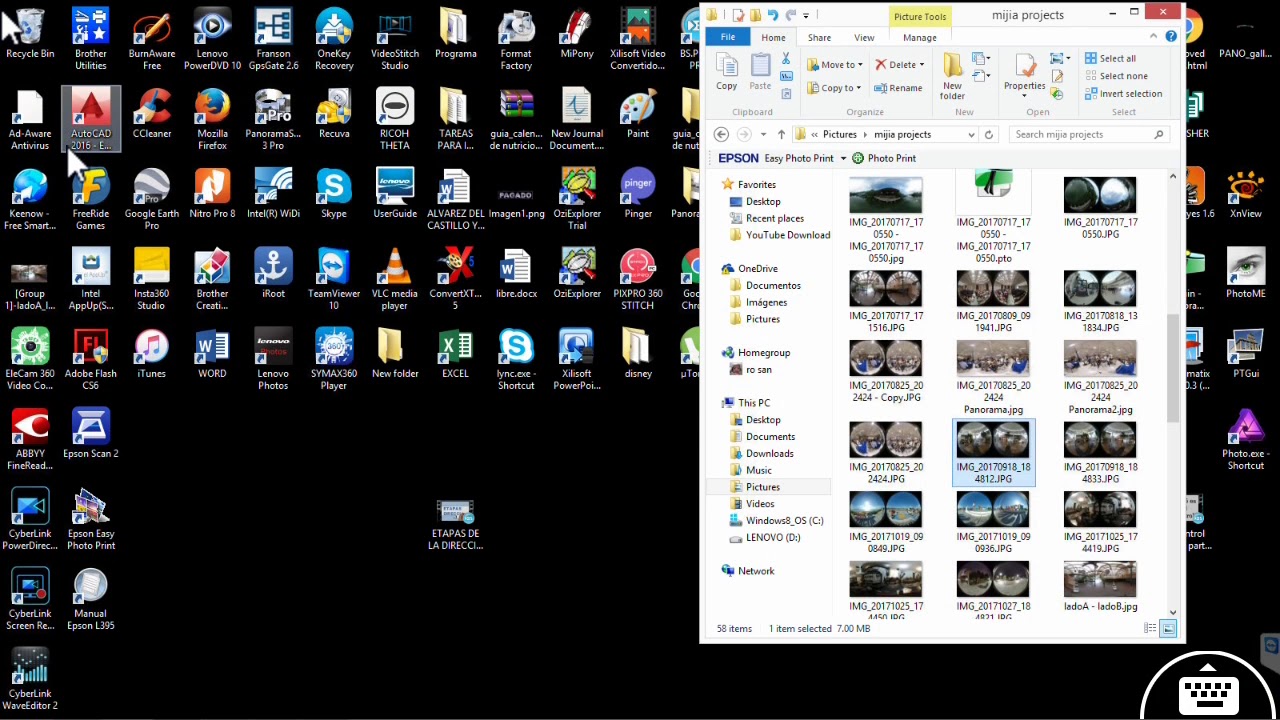Screen dimensions: 1280x720
Task: Select the AutoCAD 2016 desktop shortcut
Action: [x=91, y=119]
